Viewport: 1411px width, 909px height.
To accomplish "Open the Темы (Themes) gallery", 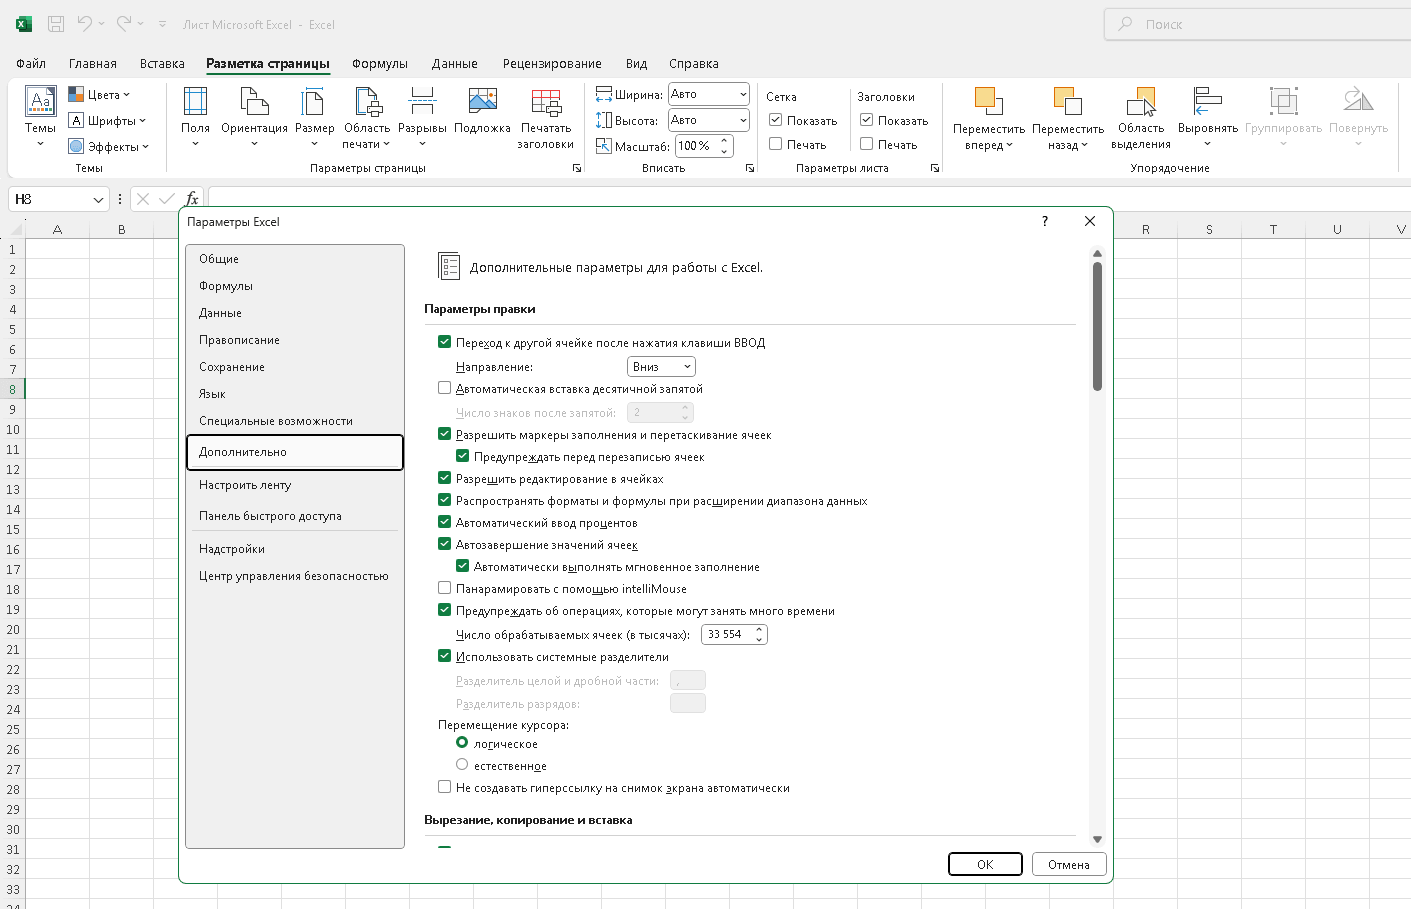I will (40, 117).
